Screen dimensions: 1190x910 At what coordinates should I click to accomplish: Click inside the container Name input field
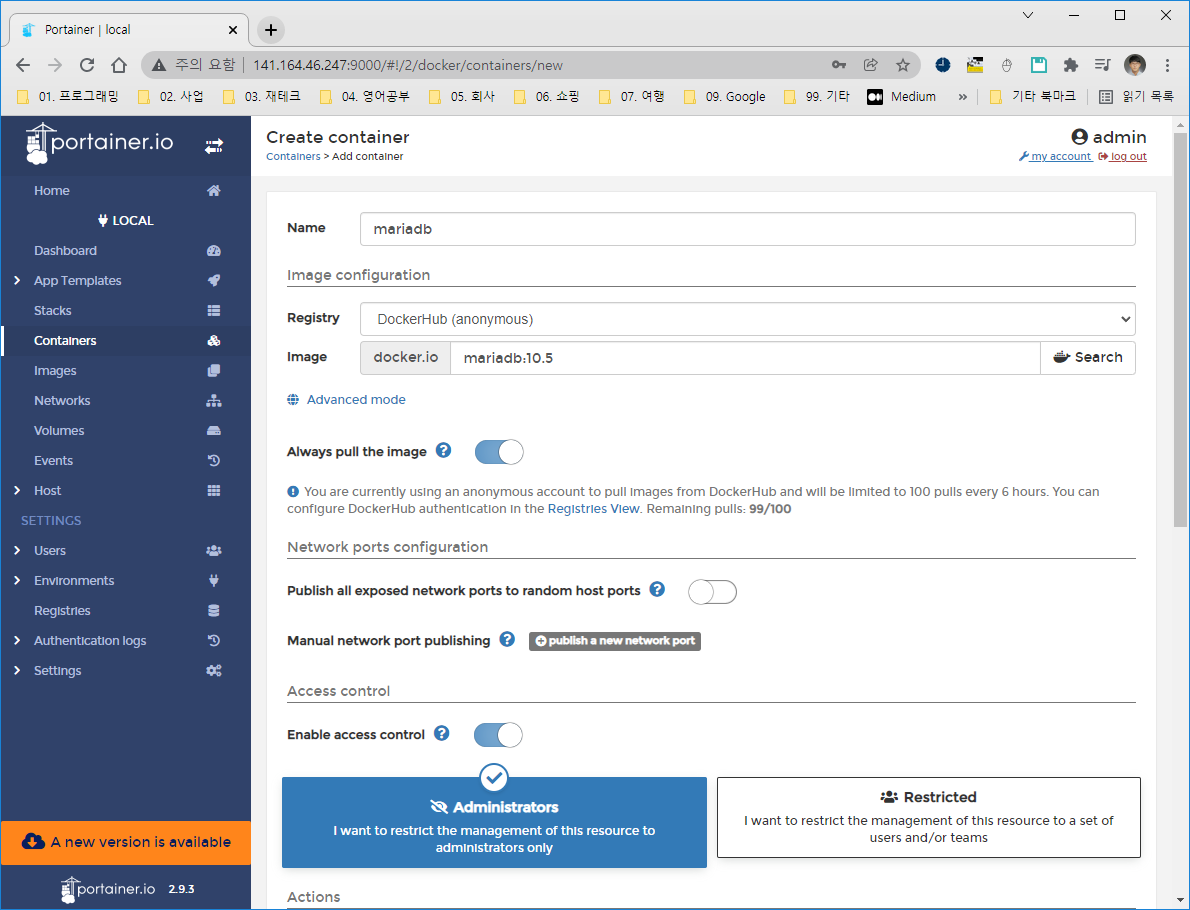point(746,228)
